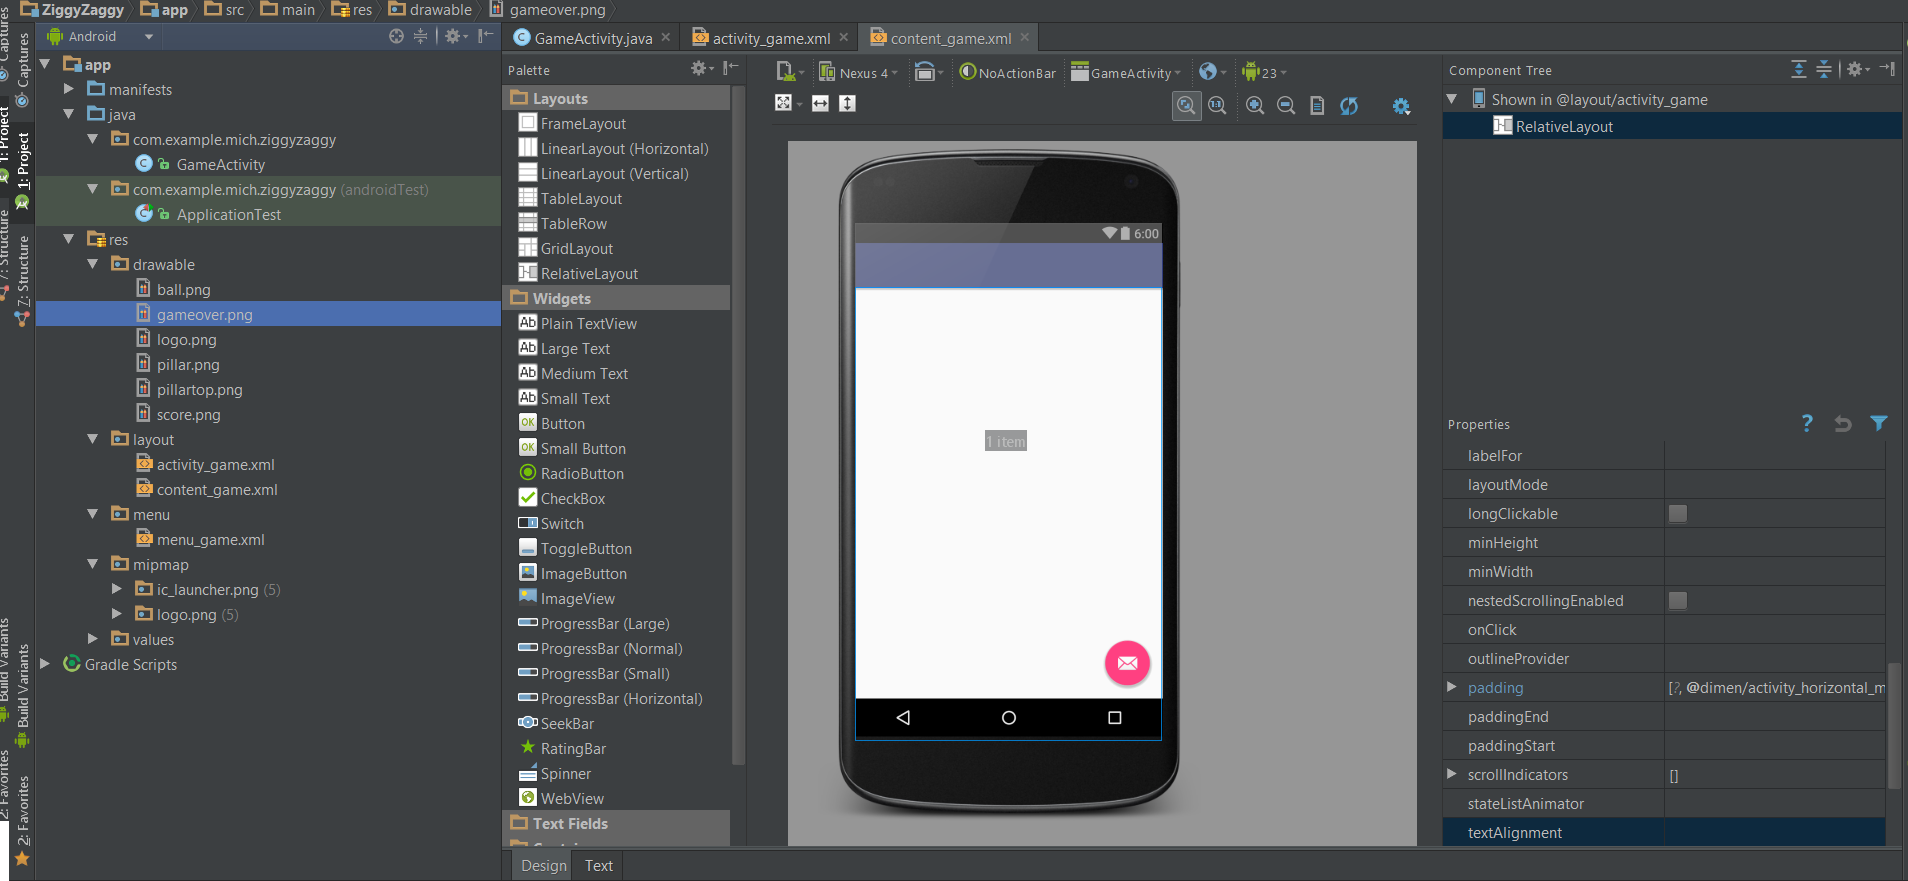Screen dimensions: 1908x881
Task: Click the actual size 1:1 zoom icon
Action: [1217, 106]
